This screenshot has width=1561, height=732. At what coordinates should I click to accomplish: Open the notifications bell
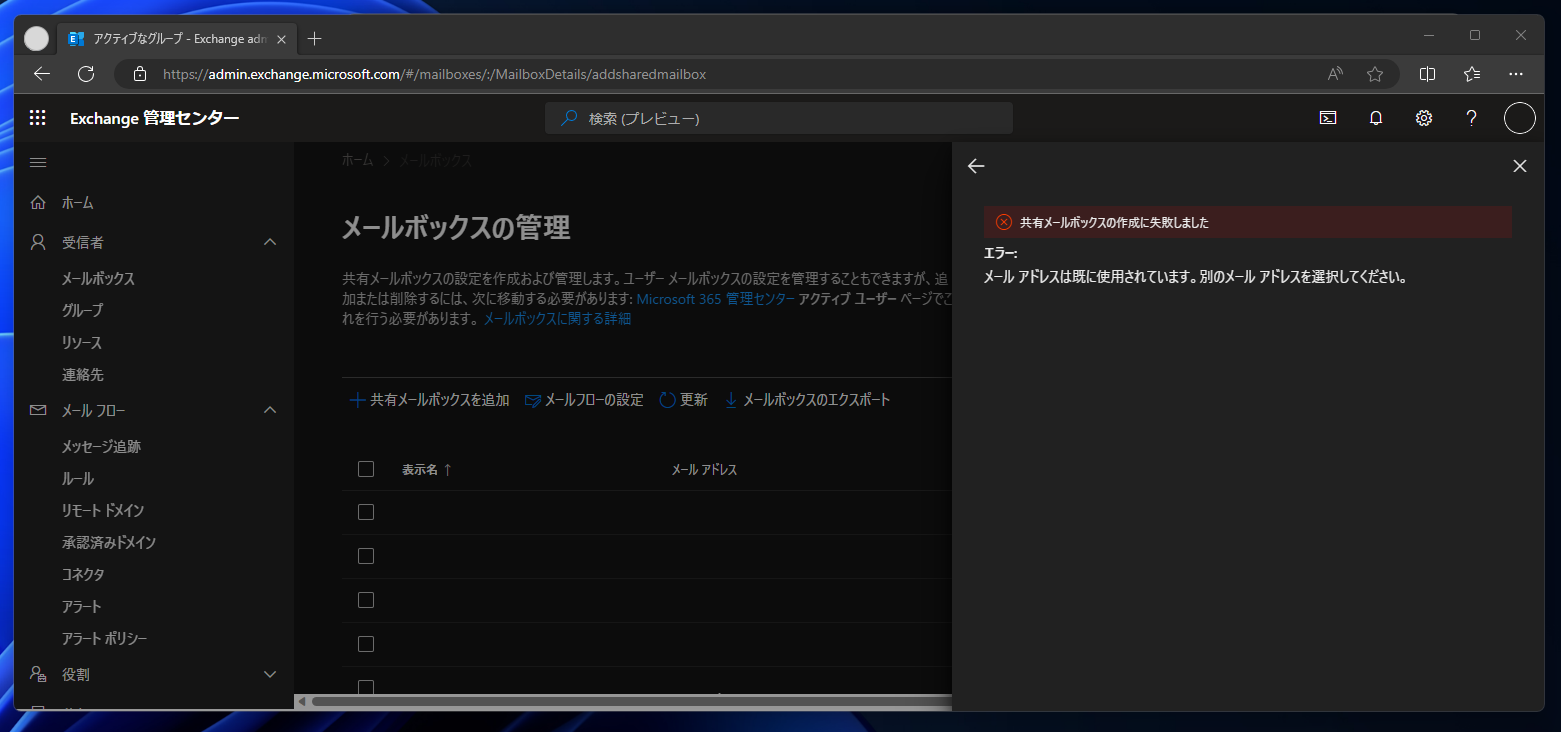tap(1375, 117)
